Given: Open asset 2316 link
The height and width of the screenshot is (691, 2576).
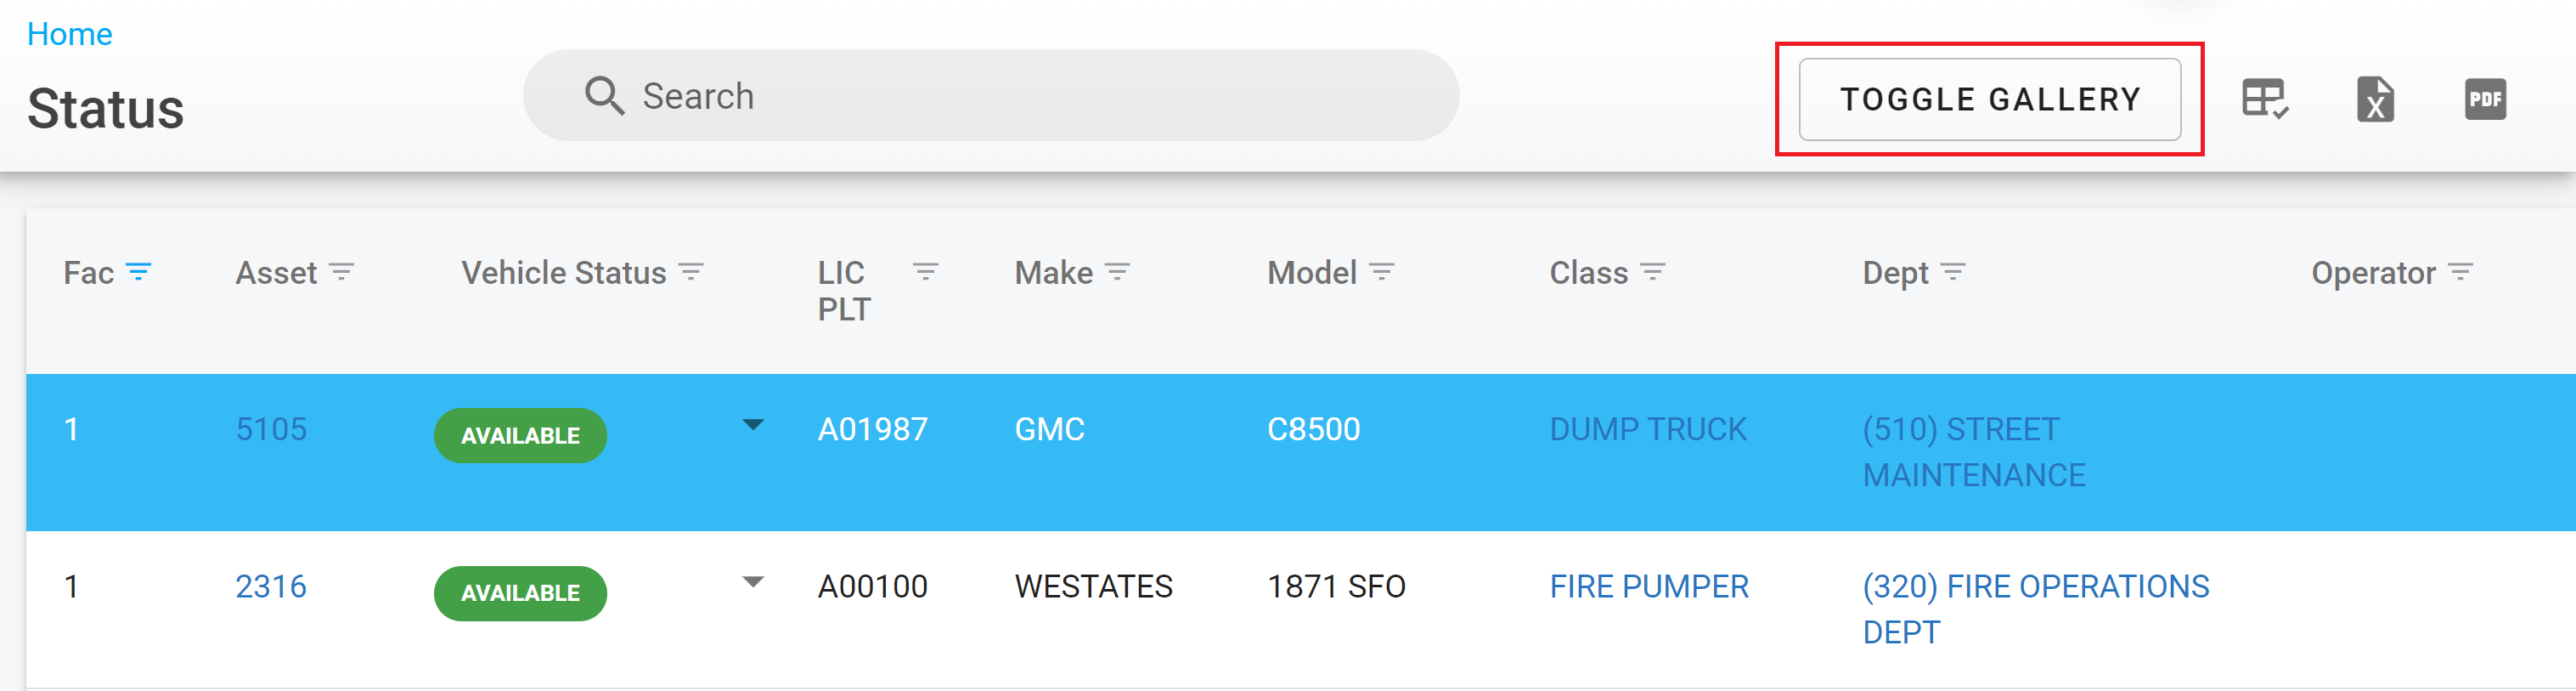Looking at the screenshot, I should pos(271,586).
